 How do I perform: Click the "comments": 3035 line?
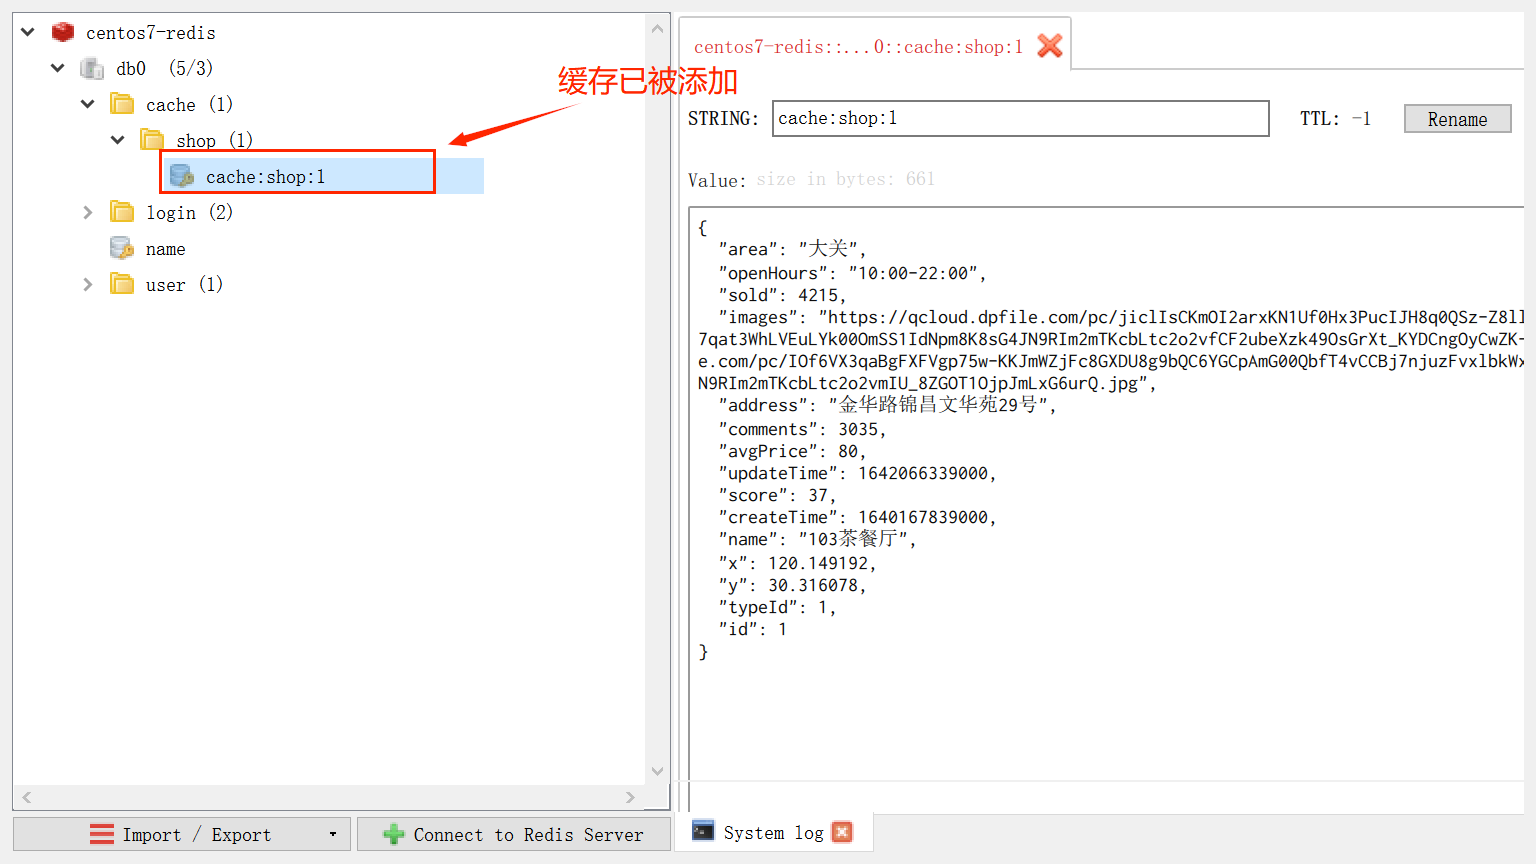point(802,429)
